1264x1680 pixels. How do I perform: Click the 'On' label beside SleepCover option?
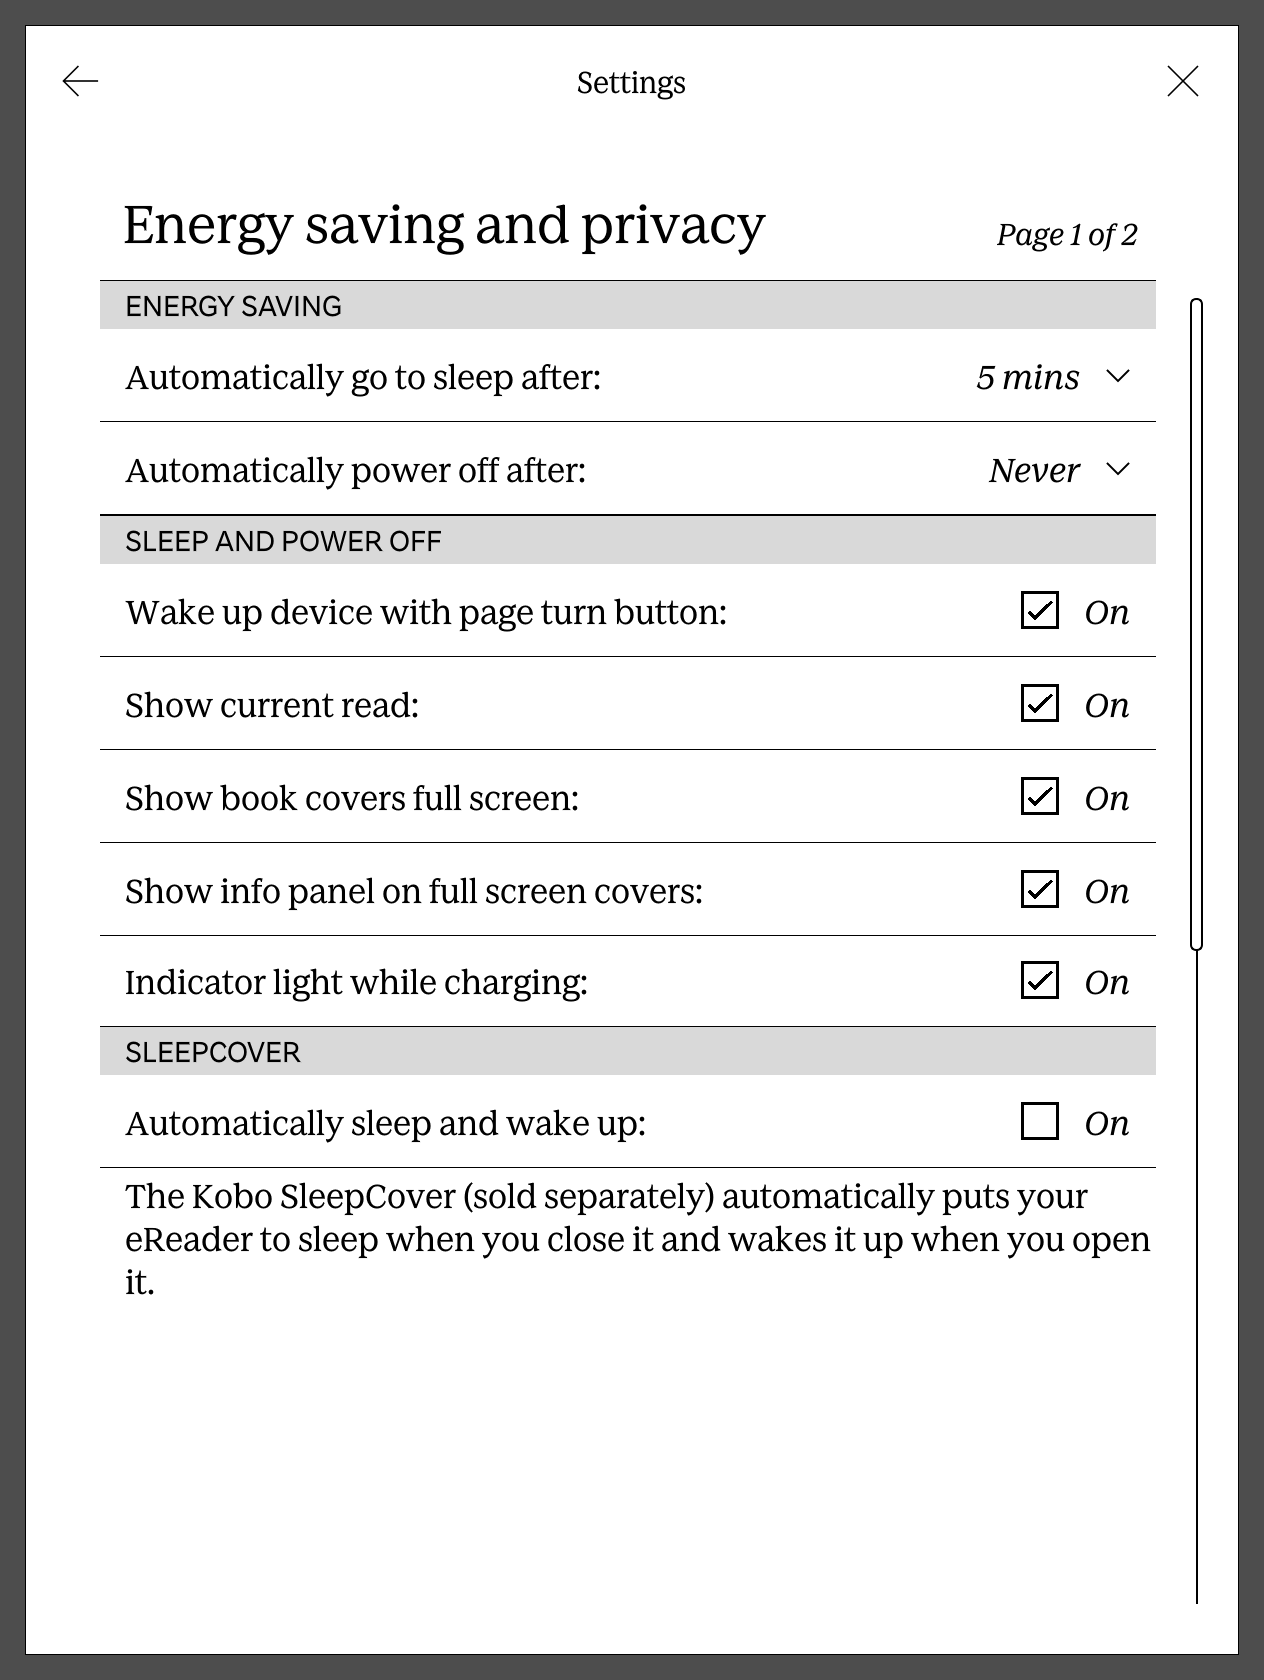pyautogui.click(x=1107, y=1124)
